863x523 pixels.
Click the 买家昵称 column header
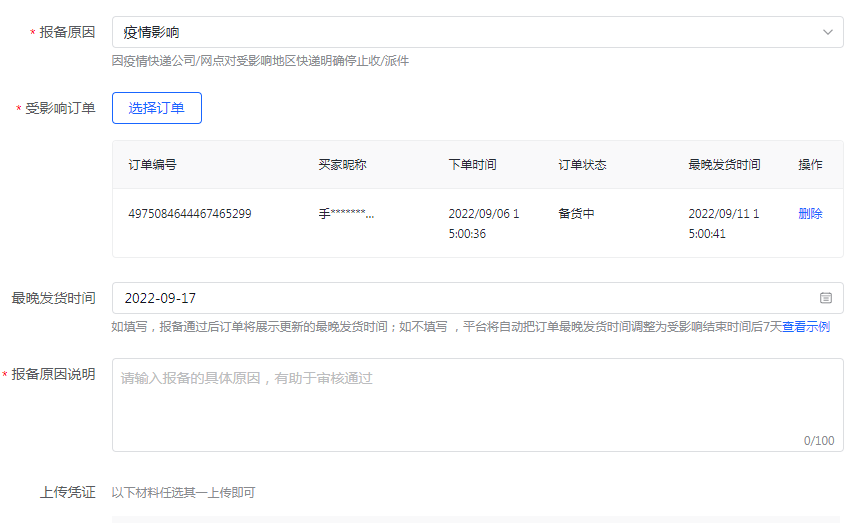click(x=342, y=165)
